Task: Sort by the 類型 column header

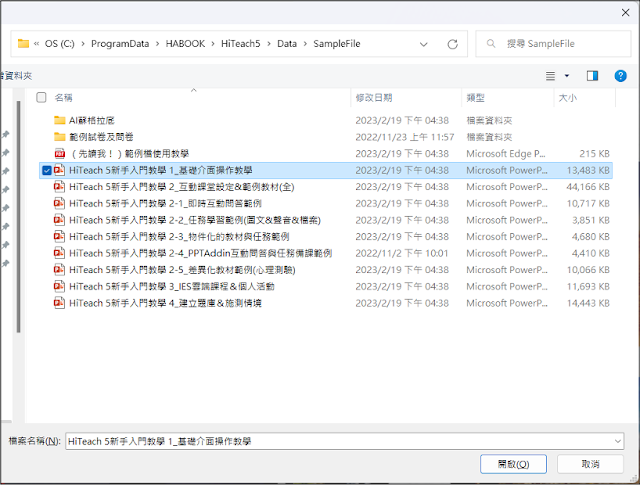Action: pyautogui.click(x=476, y=98)
